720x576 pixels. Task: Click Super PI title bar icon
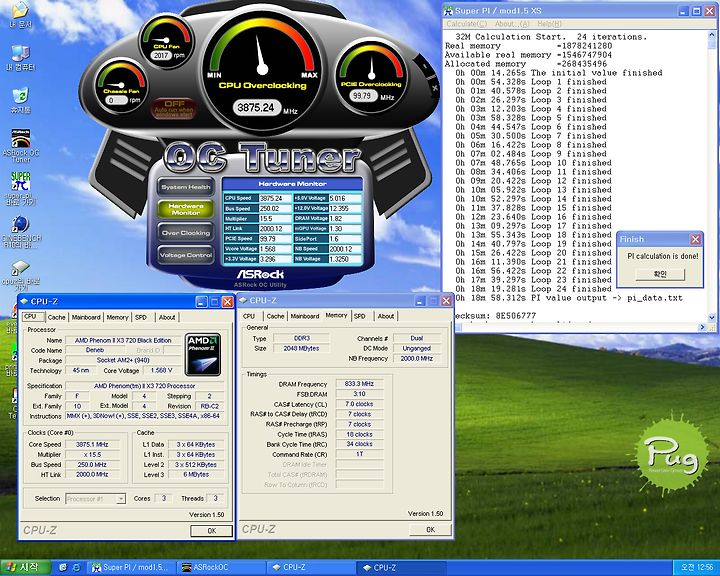point(450,11)
